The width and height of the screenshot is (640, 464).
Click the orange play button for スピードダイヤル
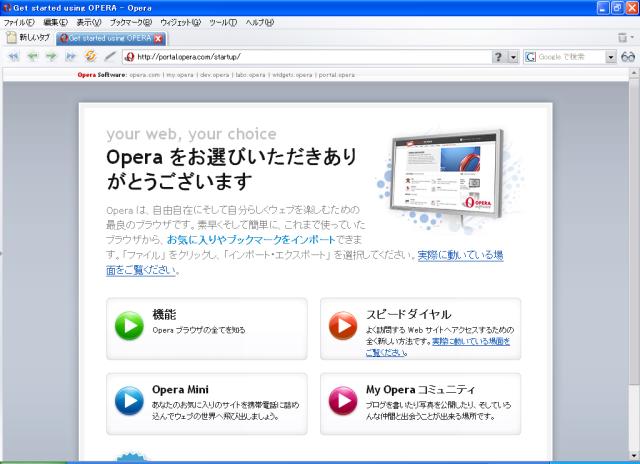point(343,326)
